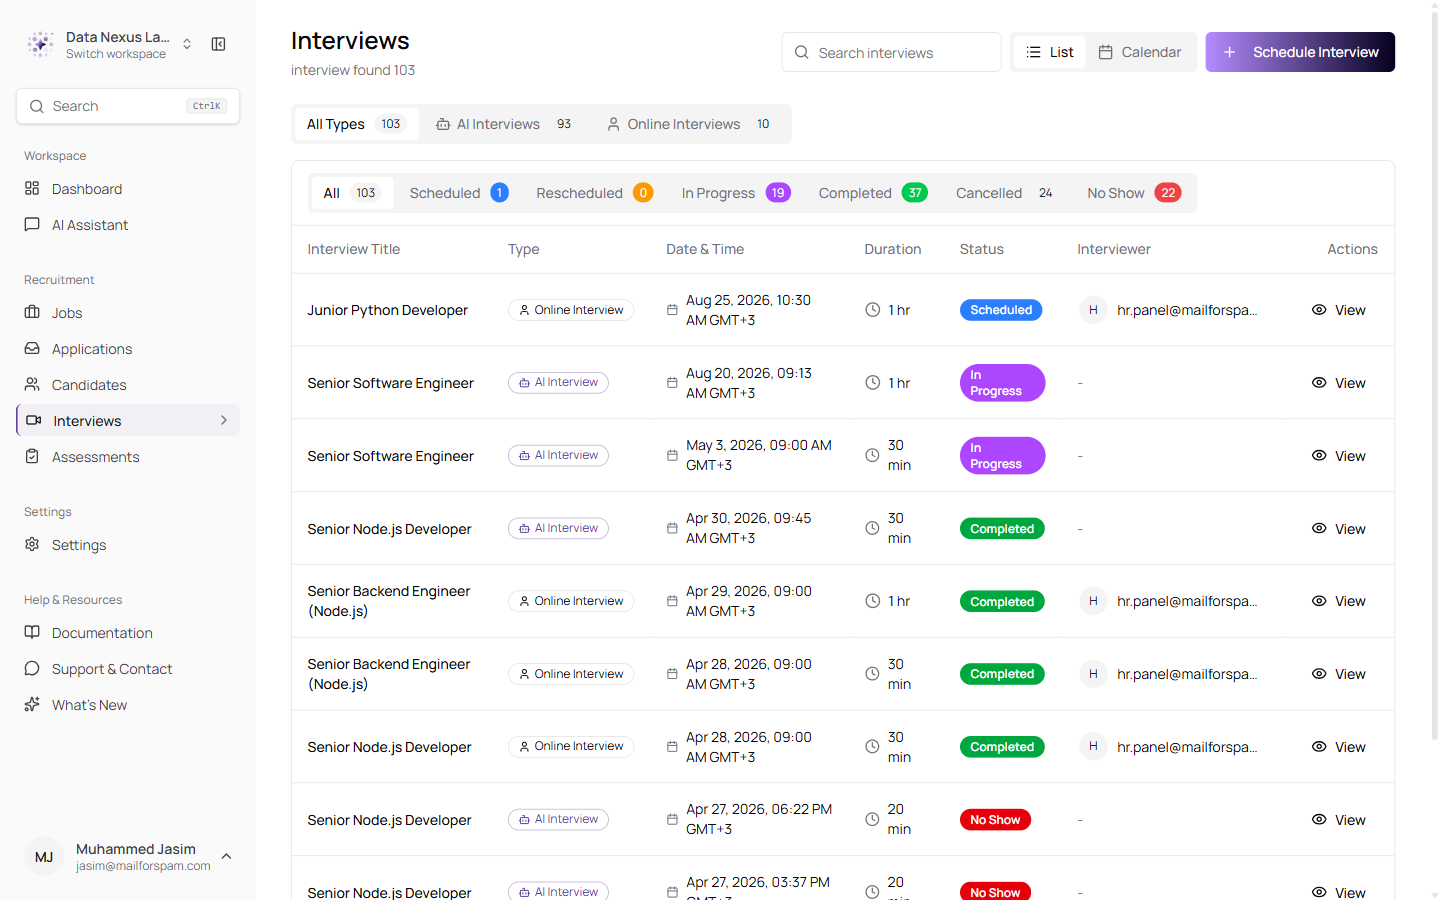Image resolution: width=1440 pixels, height=900 pixels.
Task: Click hr.panel email in Apr 28 Node.js row
Action: [x=1187, y=747]
